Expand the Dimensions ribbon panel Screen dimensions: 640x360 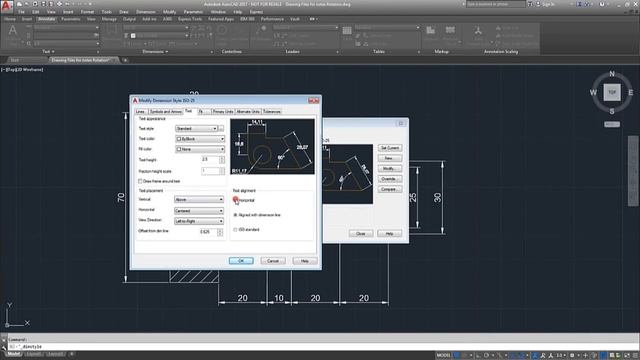pyautogui.click(x=155, y=52)
